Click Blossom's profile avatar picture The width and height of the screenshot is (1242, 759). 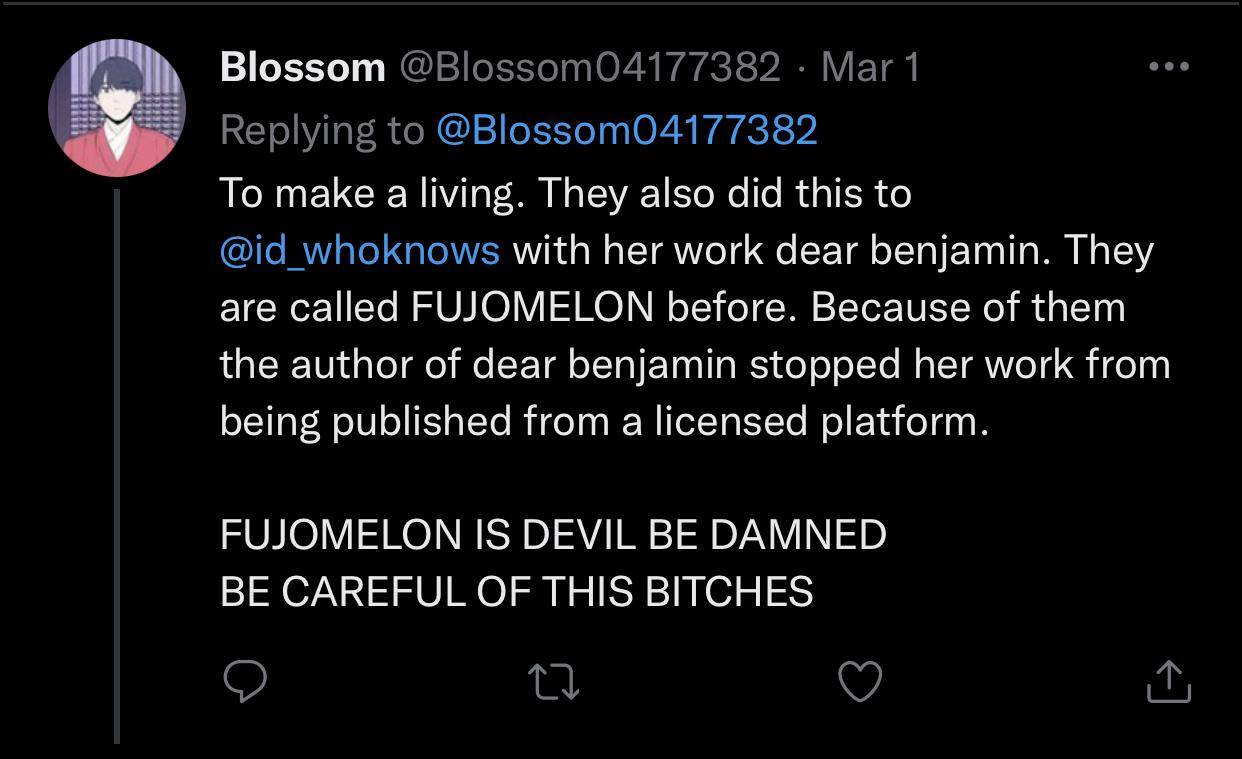[x=117, y=108]
